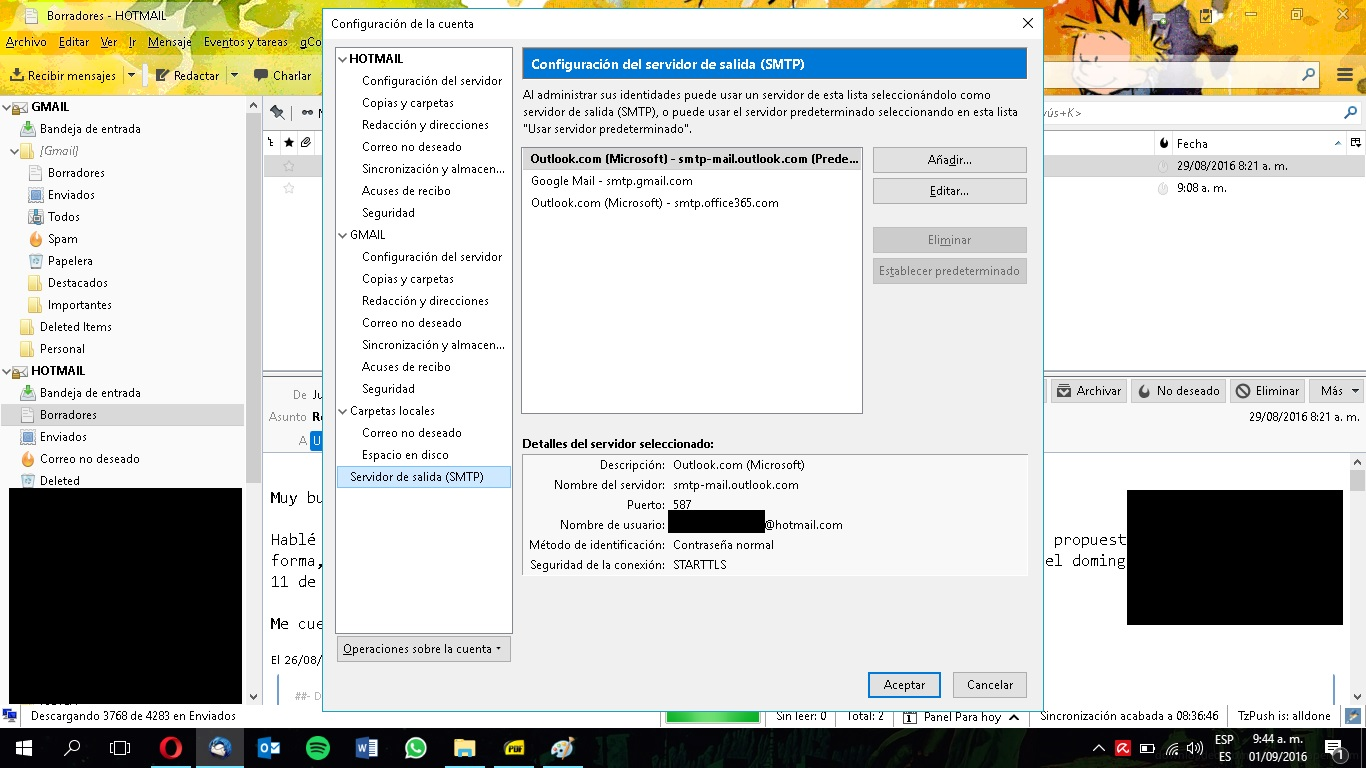The width and height of the screenshot is (1366, 768).
Task: Click the Archivar button in message header
Action: click(1089, 391)
